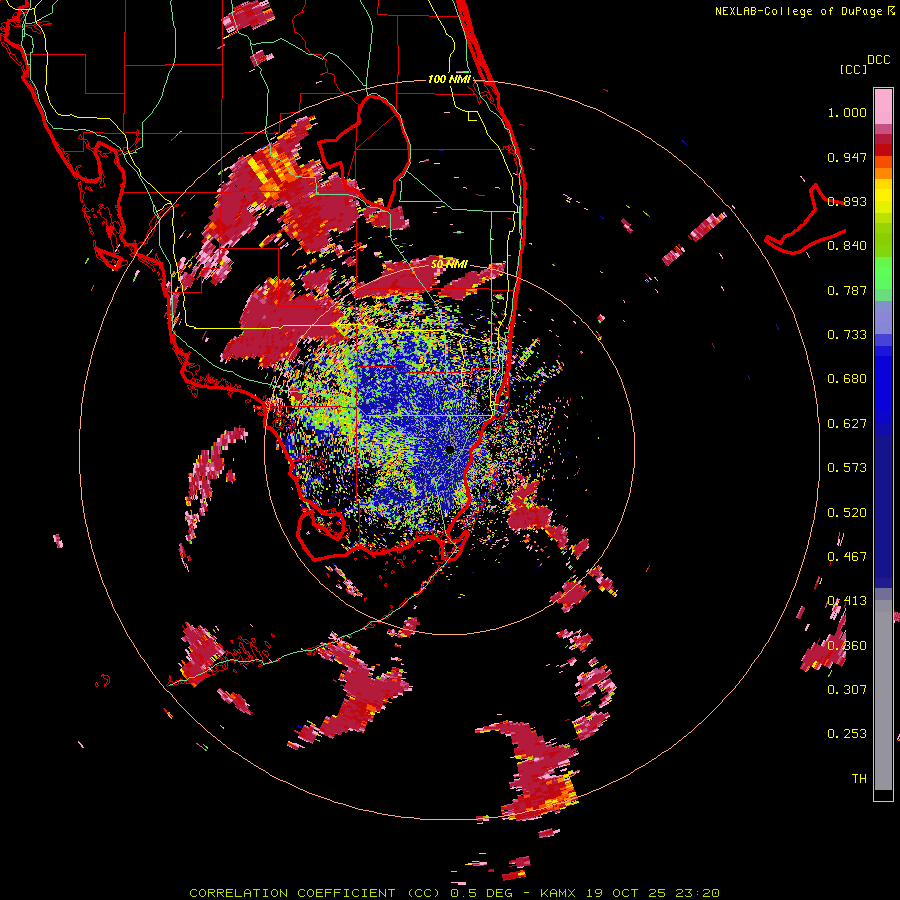Select the 0.520 scale value
Screen dimensions: 900x900
[x=847, y=513]
